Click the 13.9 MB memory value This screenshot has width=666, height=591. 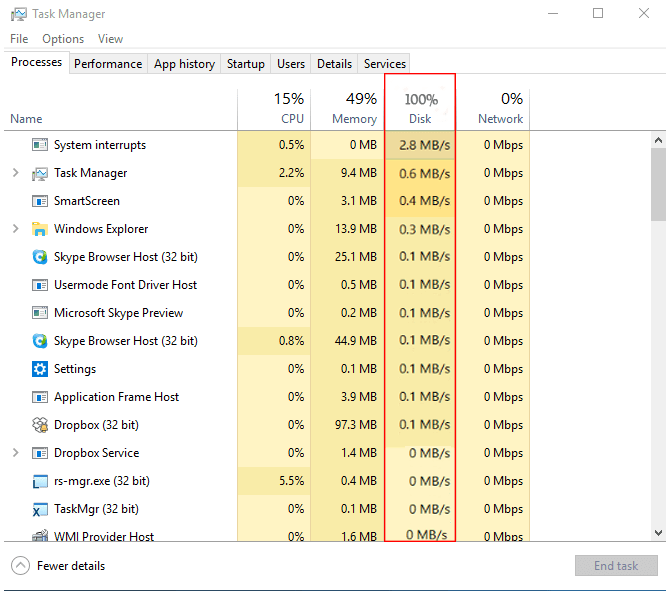[x=356, y=229]
